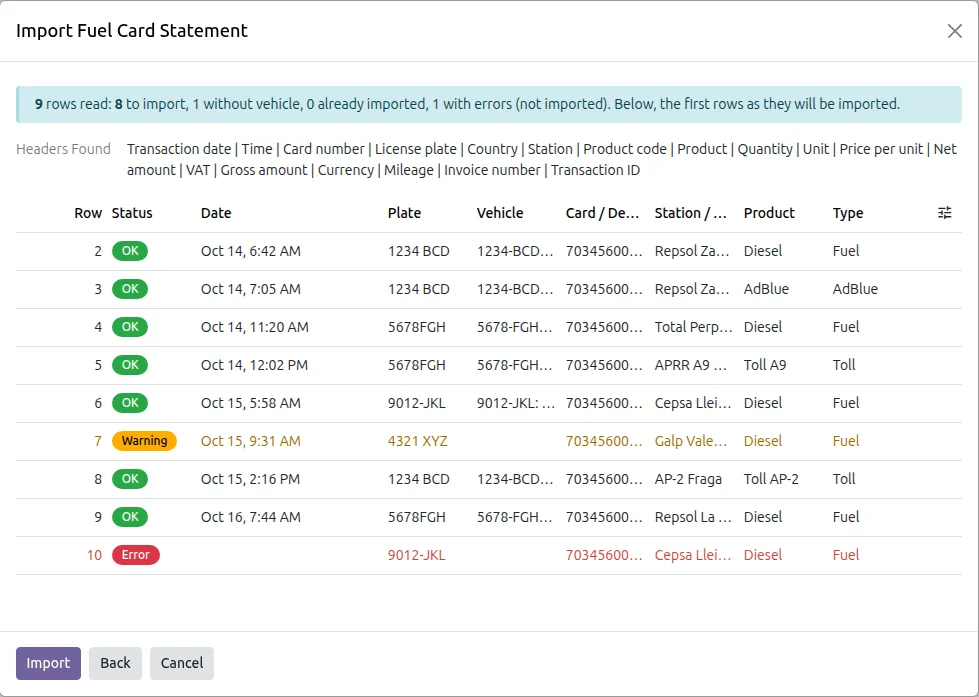Click station 'Galp Vale...' cell
This screenshot has width=979, height=697.
691,441
